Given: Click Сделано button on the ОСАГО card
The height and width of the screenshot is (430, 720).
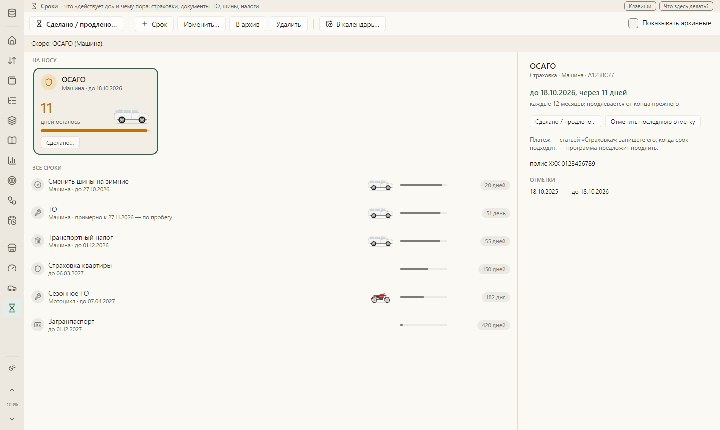Looking at the screenshot, I should [60, 142].
